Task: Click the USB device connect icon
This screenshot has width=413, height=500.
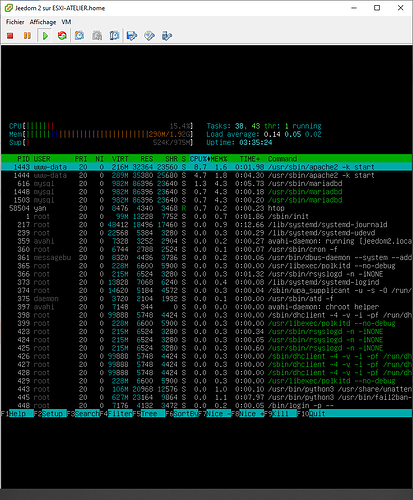Action: click(x=167, y=35)
